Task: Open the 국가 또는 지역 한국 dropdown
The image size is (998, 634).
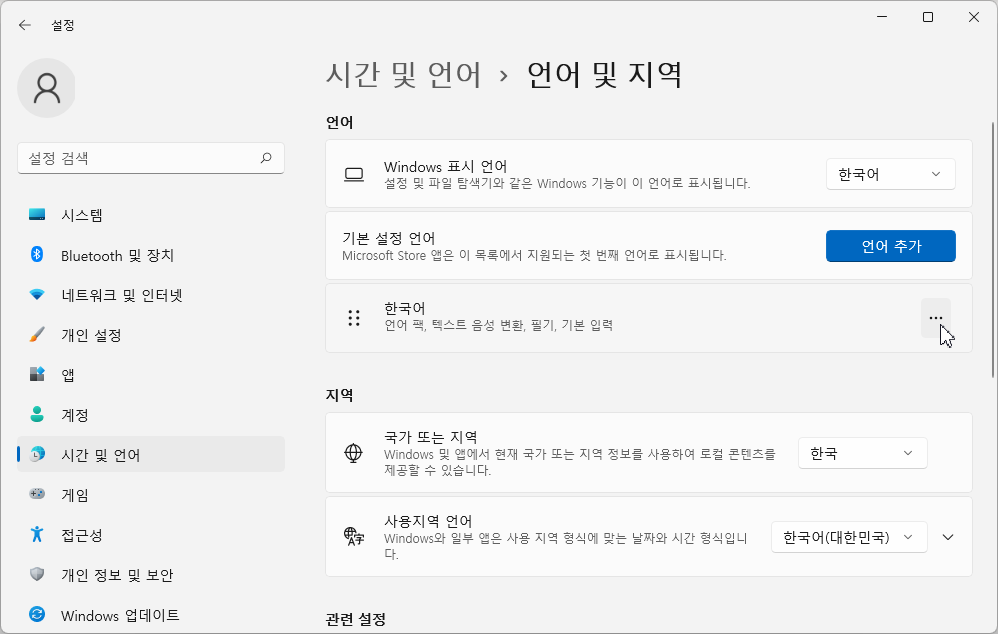Action: point(862,453)
